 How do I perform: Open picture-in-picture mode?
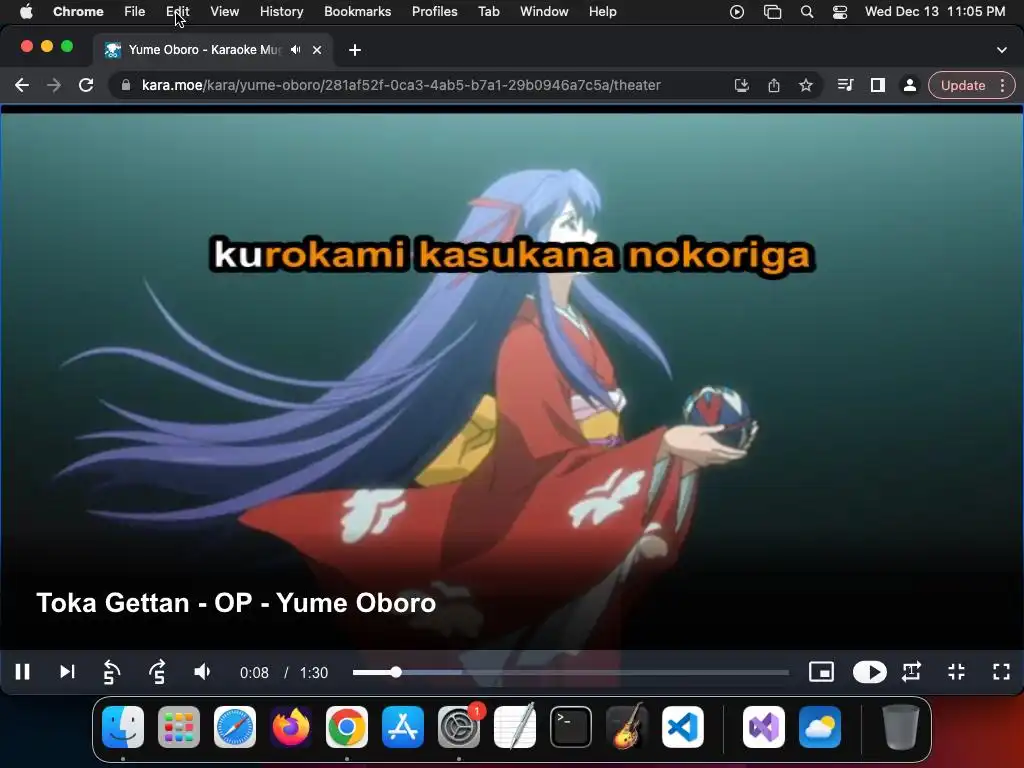pyautogui.click(x=821, y=672)
